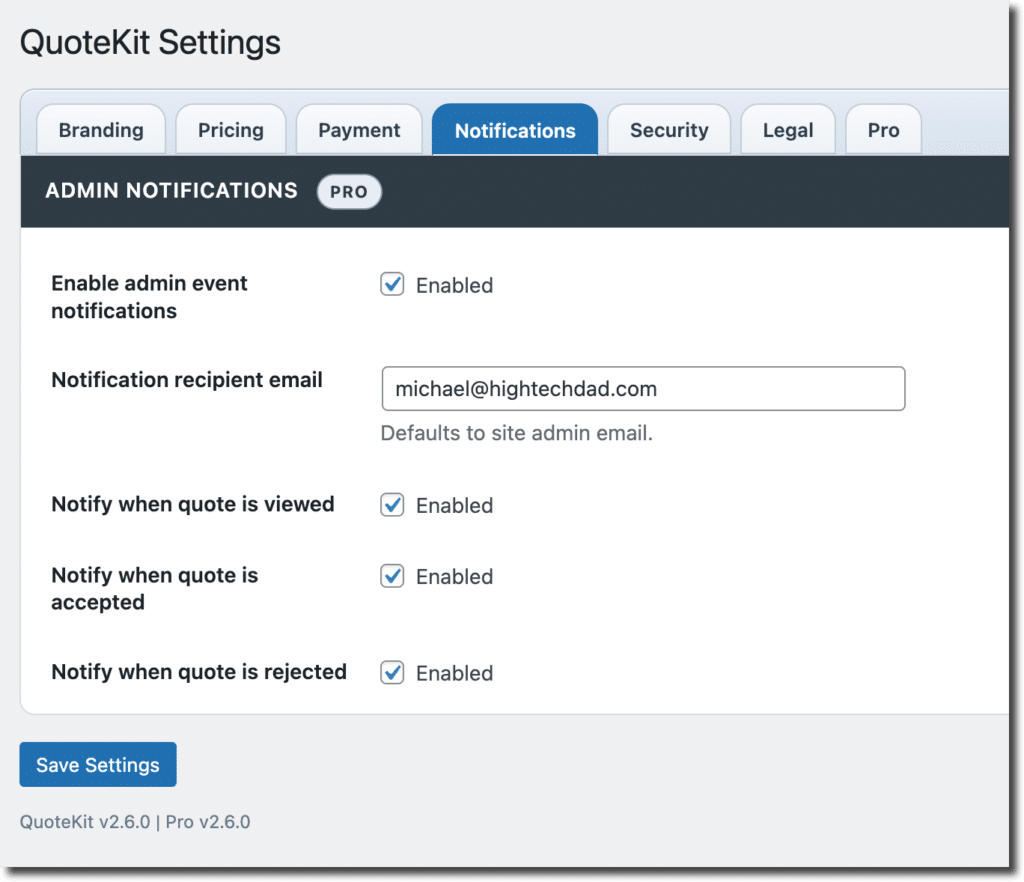
Task: Switch to the Legal tab
Action: pyautogui.click(x=788, y=130)
